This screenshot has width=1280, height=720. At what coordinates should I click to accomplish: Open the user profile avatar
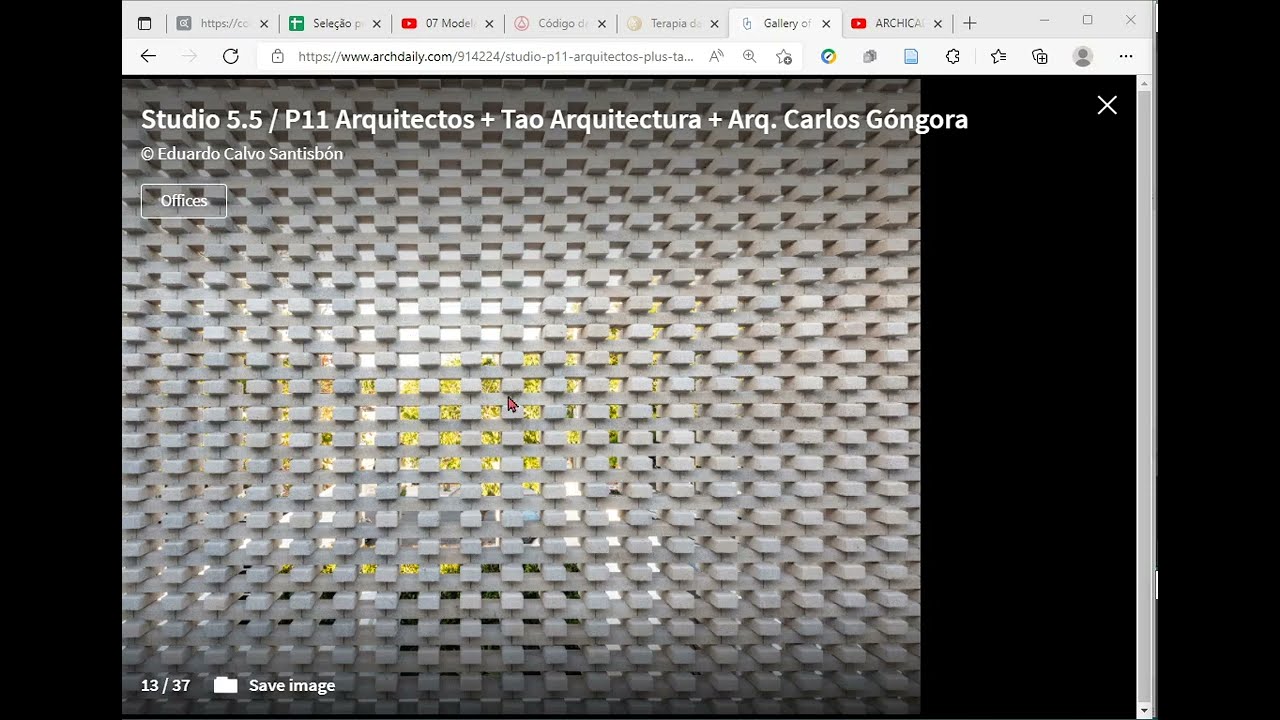[x=1083, y=57]
